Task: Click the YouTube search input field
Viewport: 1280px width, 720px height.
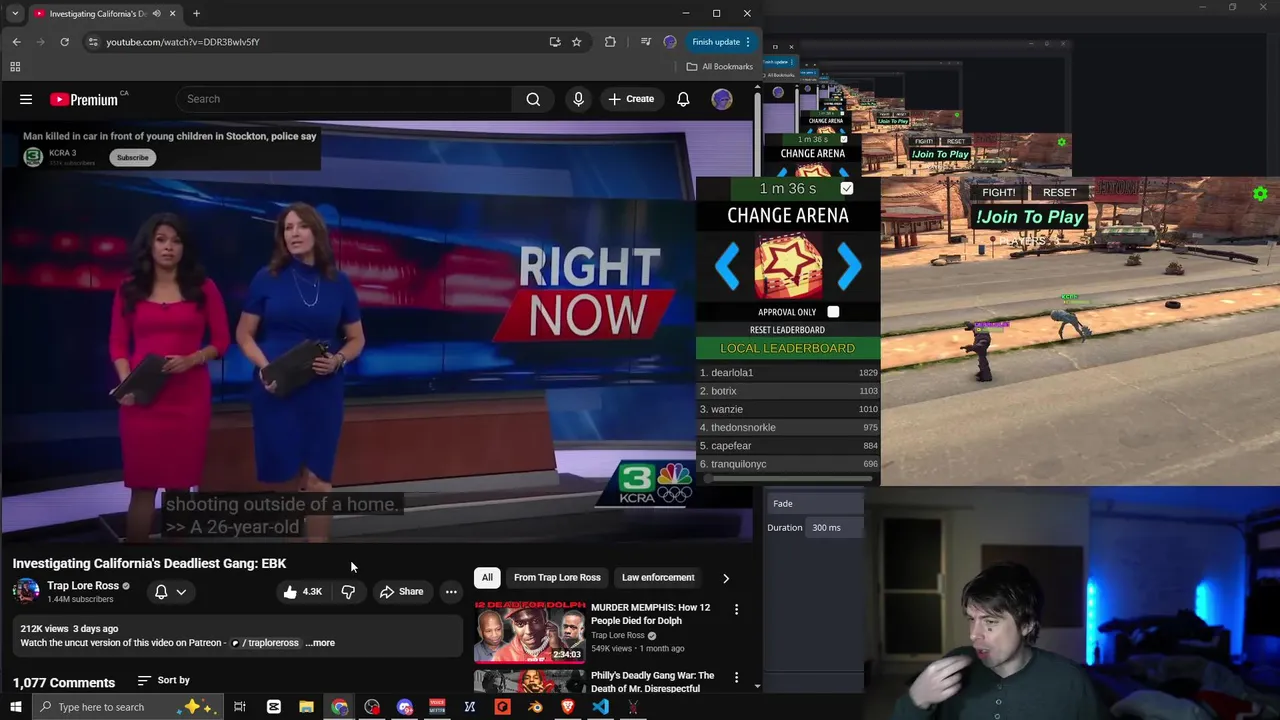Action: 345,99
